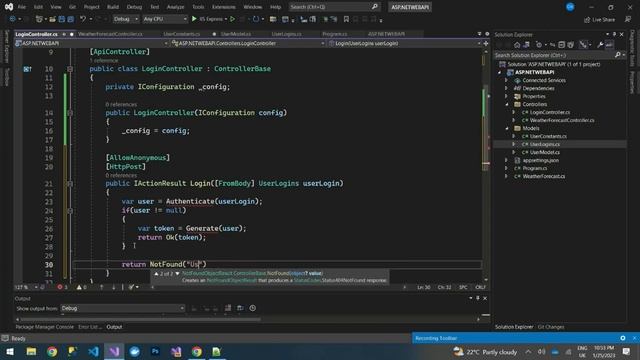The width and height of the screenshot is (640, 360).
Task: Click the single Save disk icon
Action: (62, 19)
